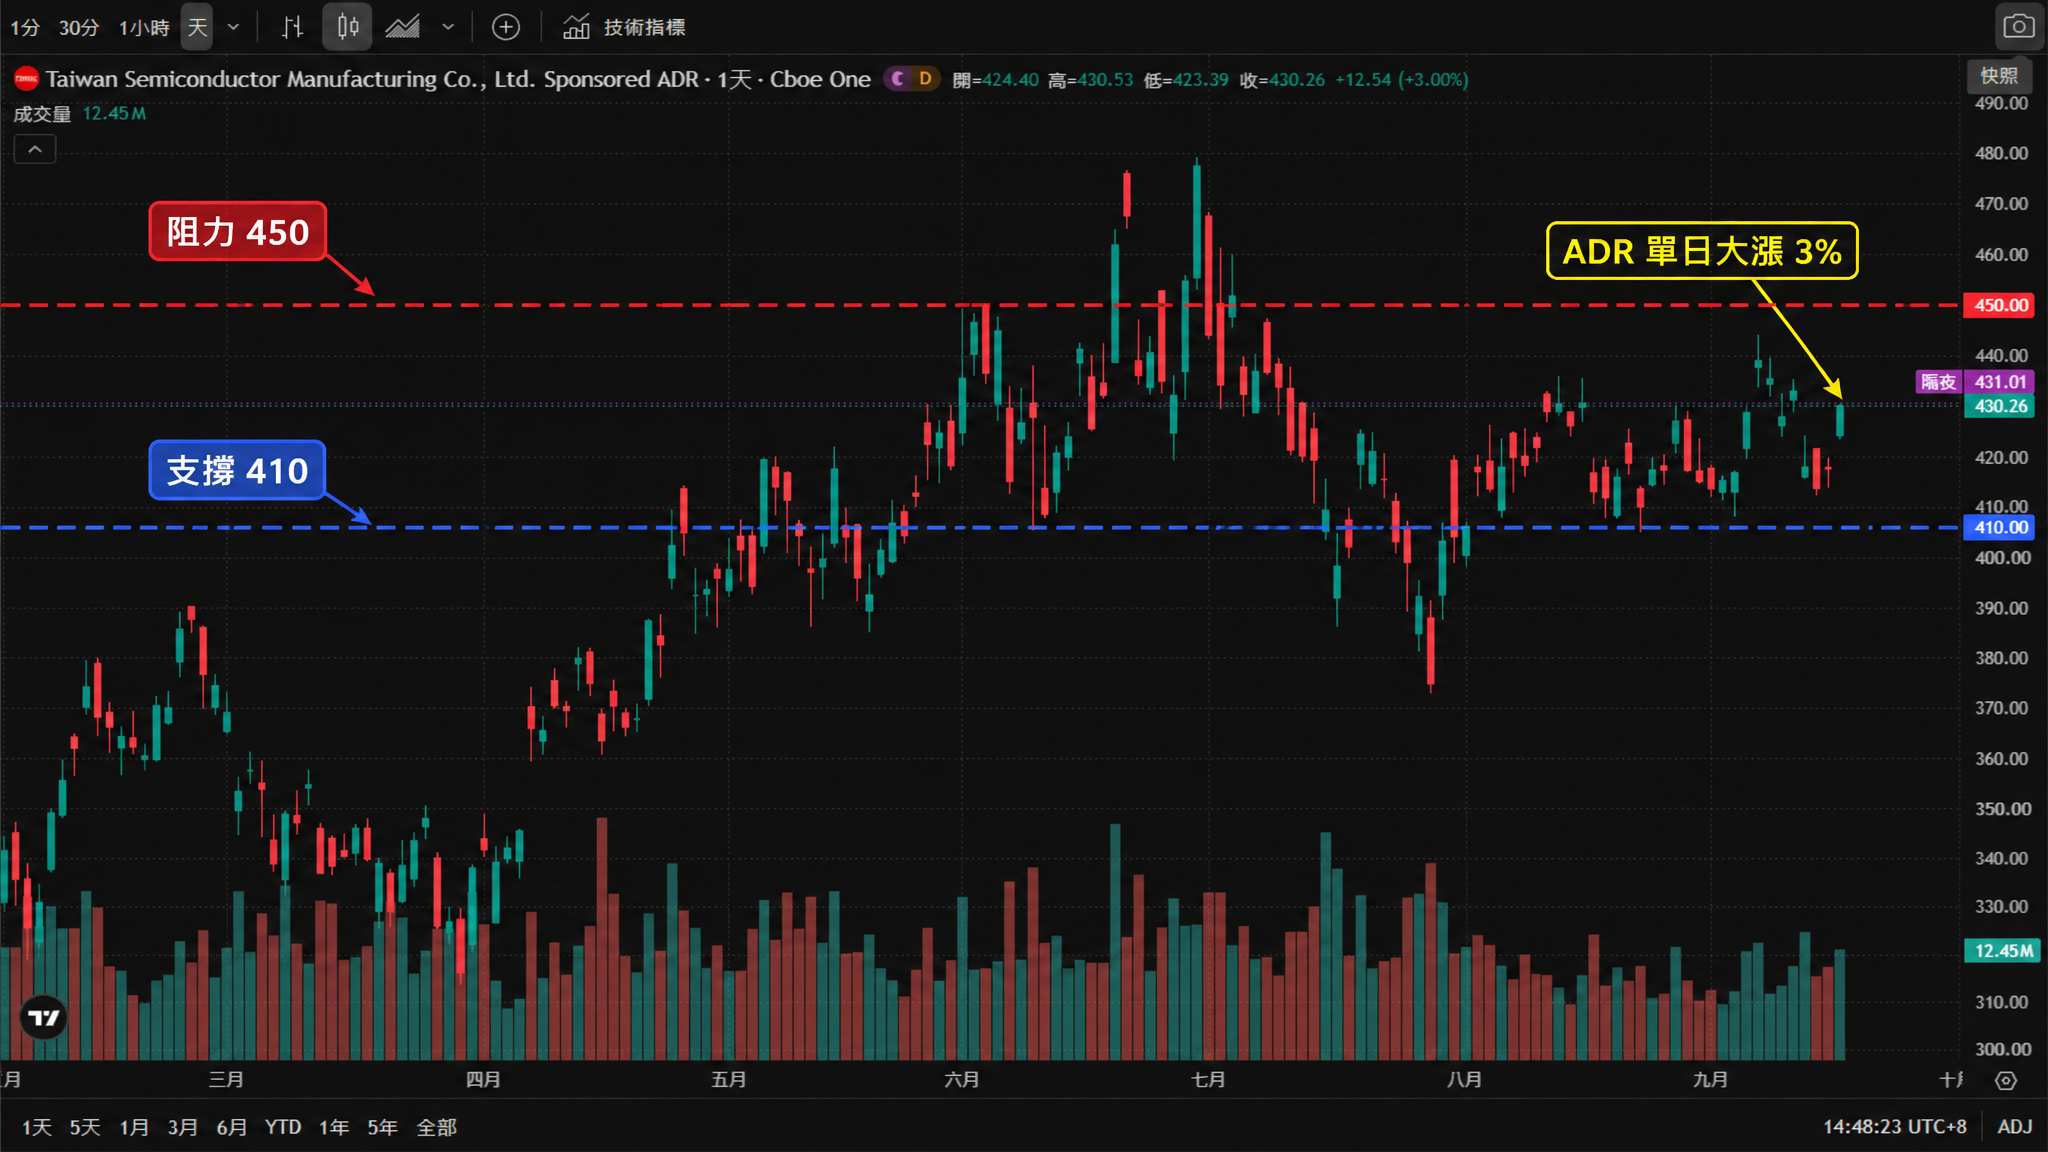Click the 快照 button

tap(1999, 76)
